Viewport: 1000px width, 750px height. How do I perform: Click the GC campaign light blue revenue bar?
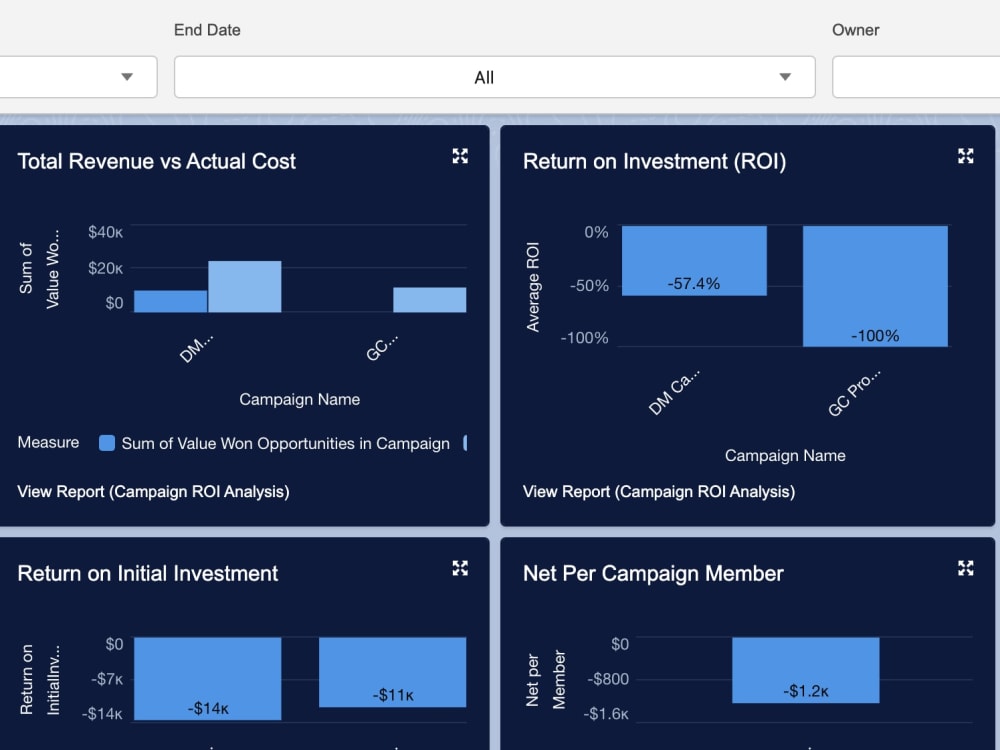pyautogui.click(x=429, y=300)
